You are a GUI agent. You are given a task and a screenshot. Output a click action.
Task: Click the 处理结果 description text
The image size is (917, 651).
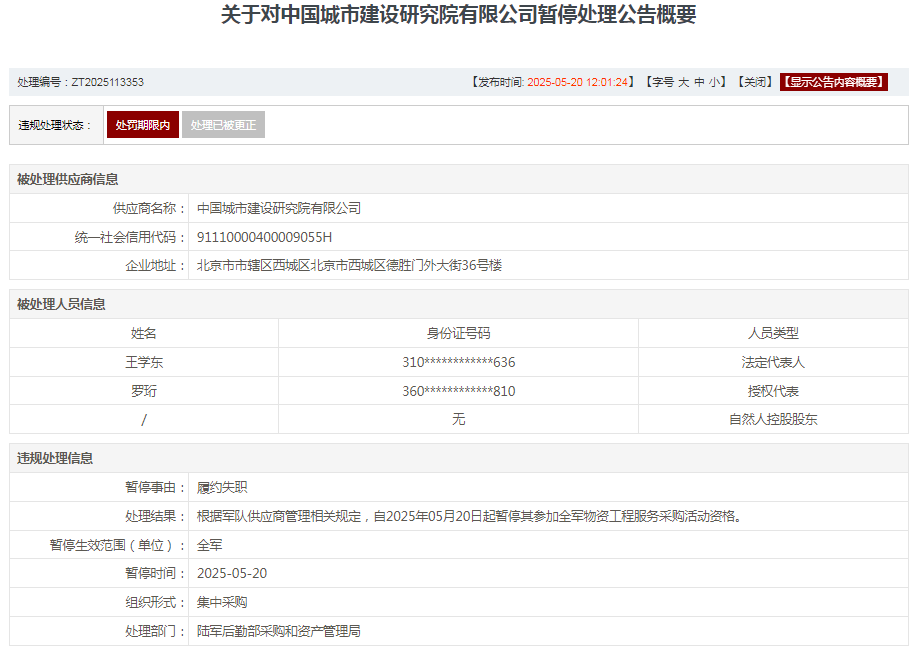click(x=470, y=516)
